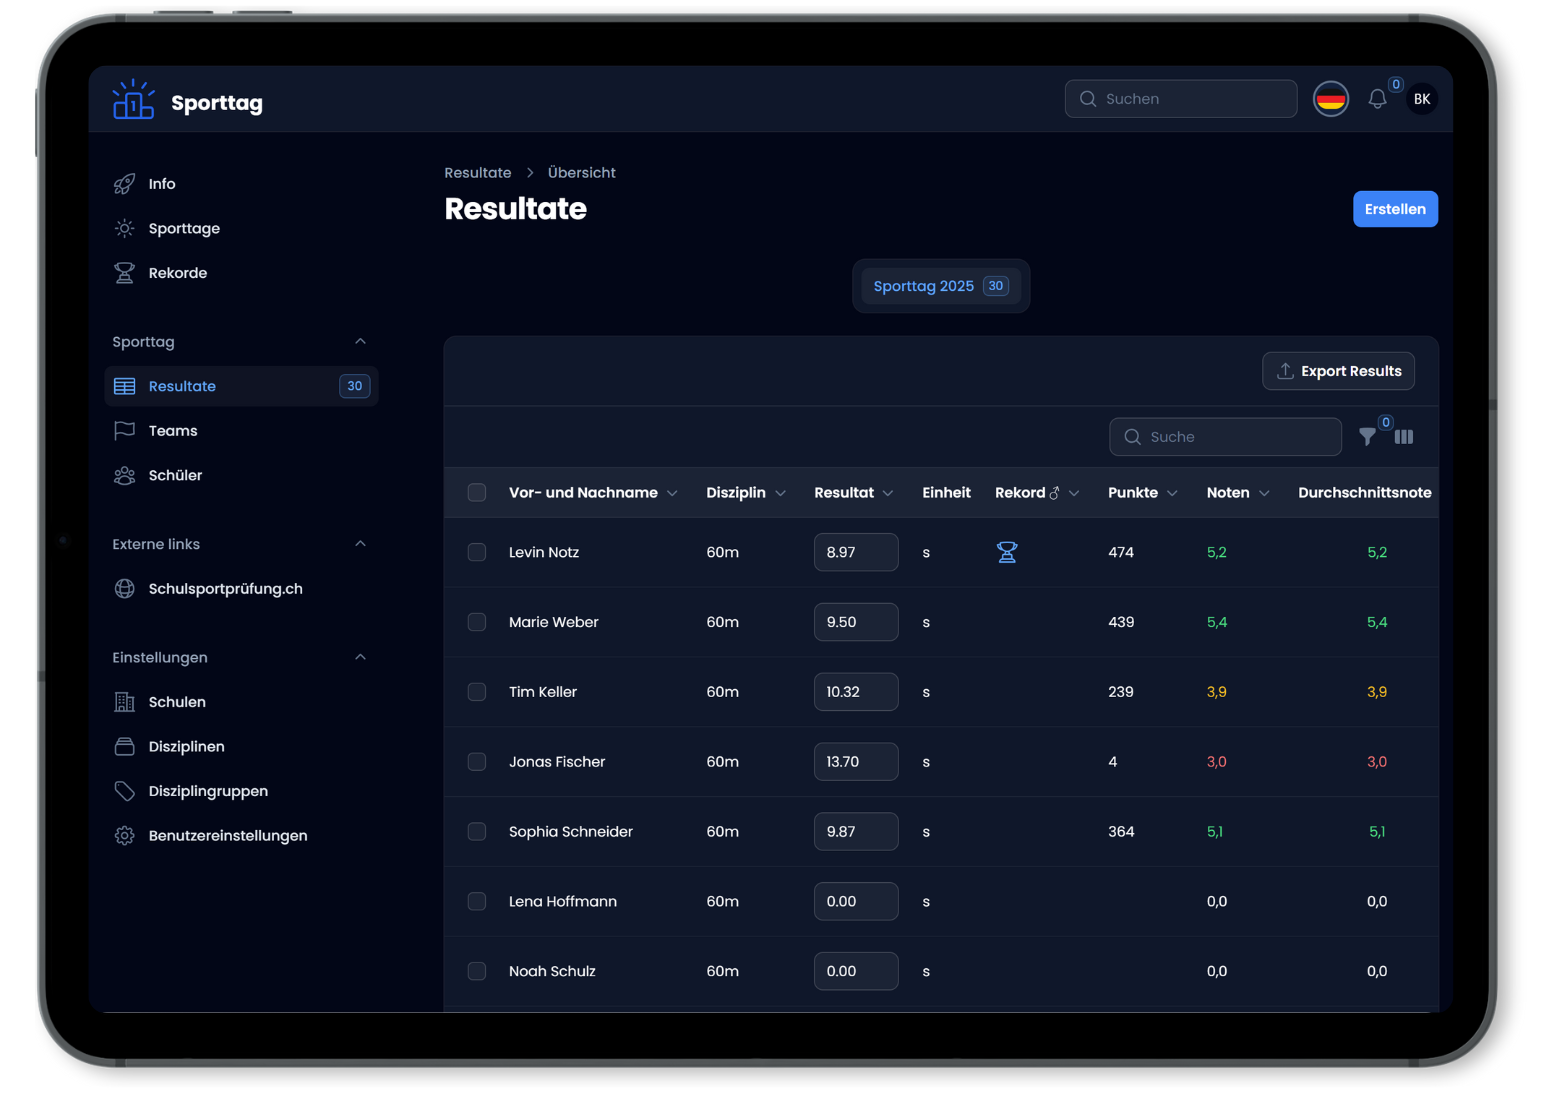Collapse the Einstellungen sidebar group

pos(360,657)
